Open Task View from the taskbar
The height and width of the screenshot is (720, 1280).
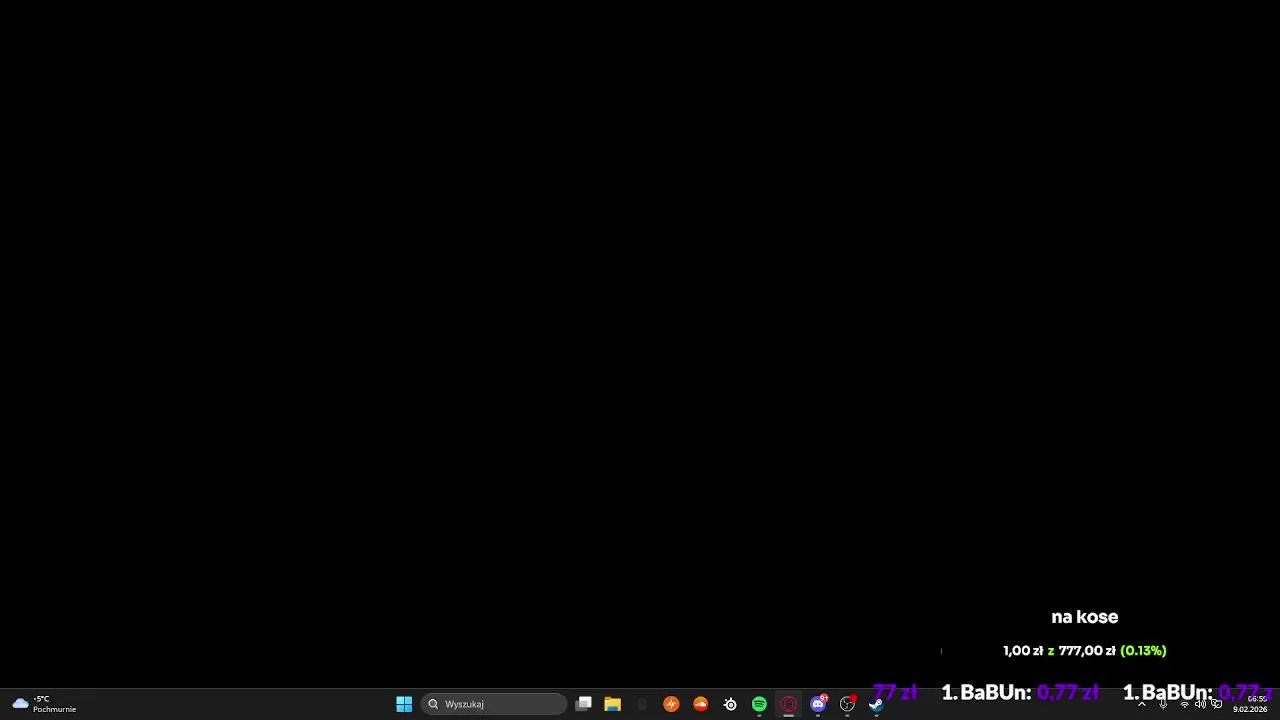(584, 704)
